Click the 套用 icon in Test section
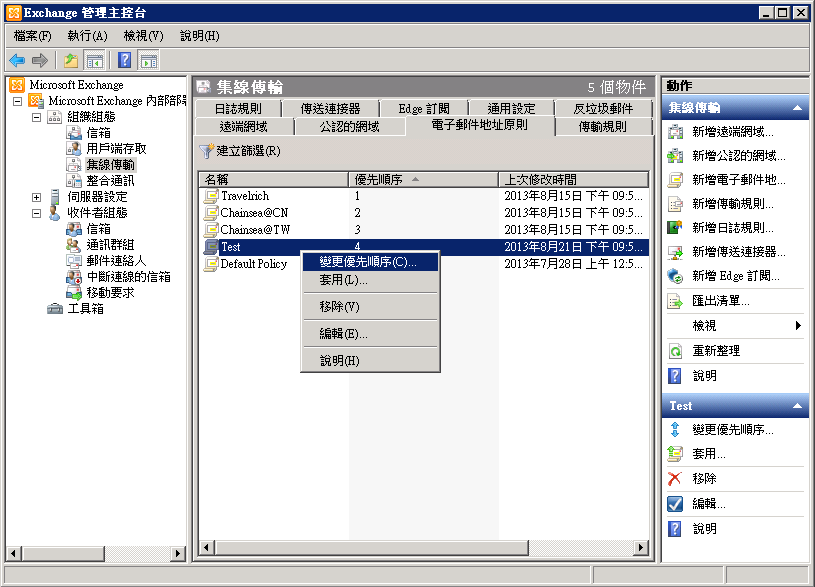Viewport: 815px width, 587px height. pos(675,454)
